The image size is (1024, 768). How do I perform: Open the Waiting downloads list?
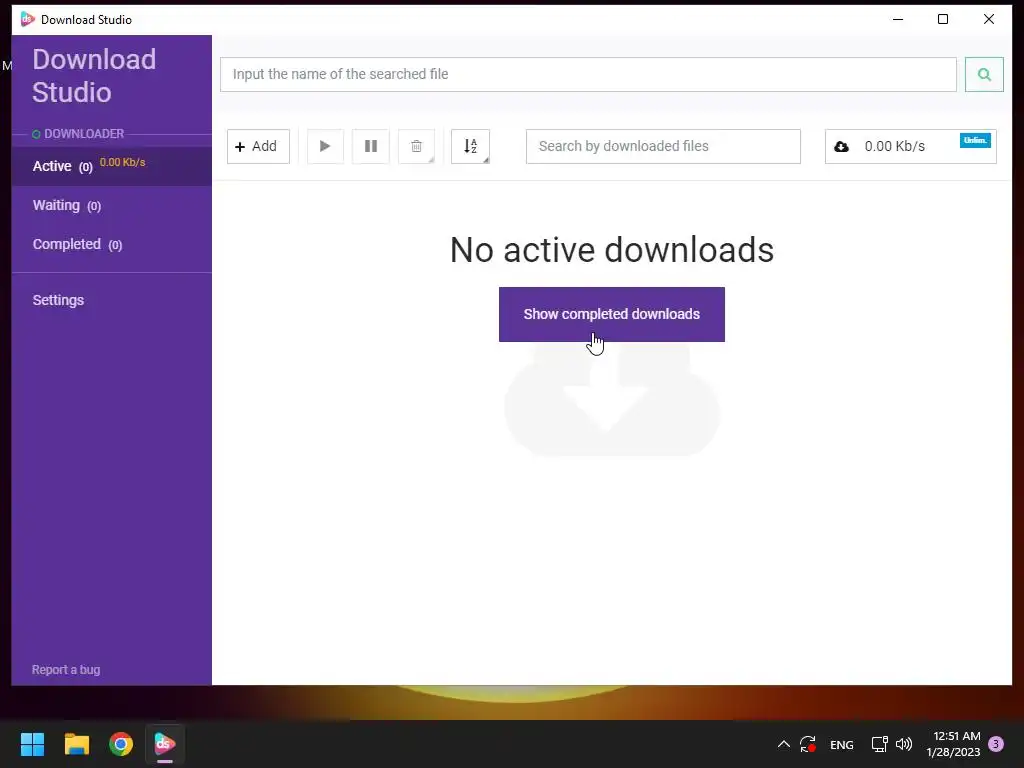[x=112, y=205]
